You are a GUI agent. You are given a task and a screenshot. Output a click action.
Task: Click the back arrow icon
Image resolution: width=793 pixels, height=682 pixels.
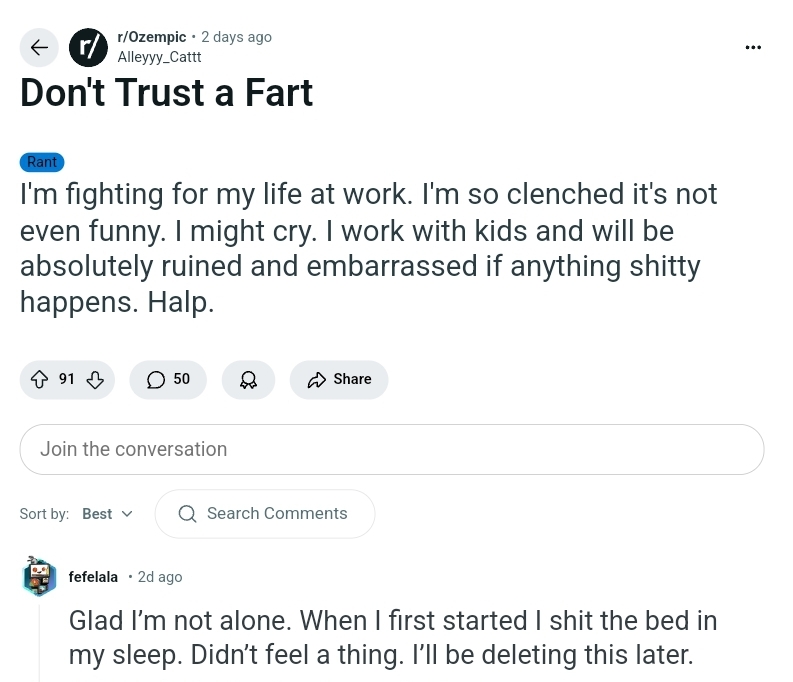(x=39, y=47)
